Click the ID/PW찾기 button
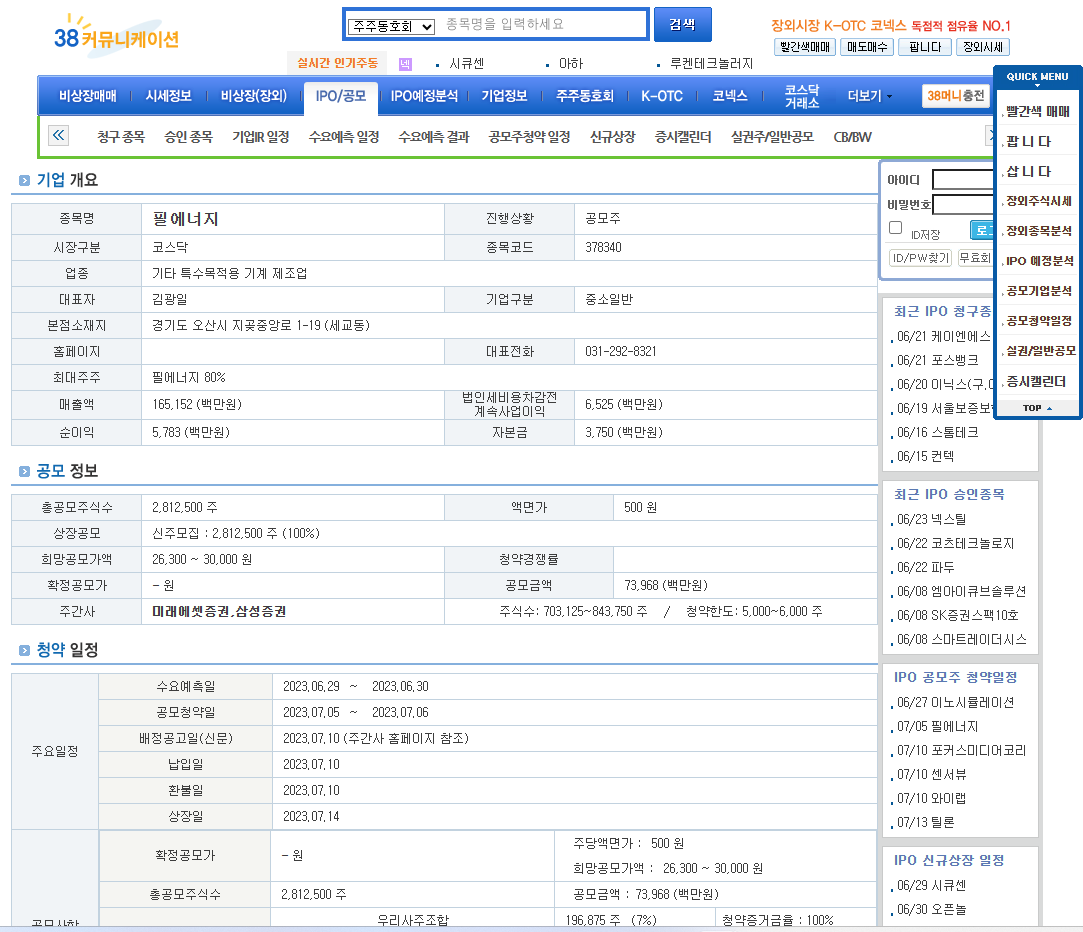The image size is (1083, 932). [921, 258]
